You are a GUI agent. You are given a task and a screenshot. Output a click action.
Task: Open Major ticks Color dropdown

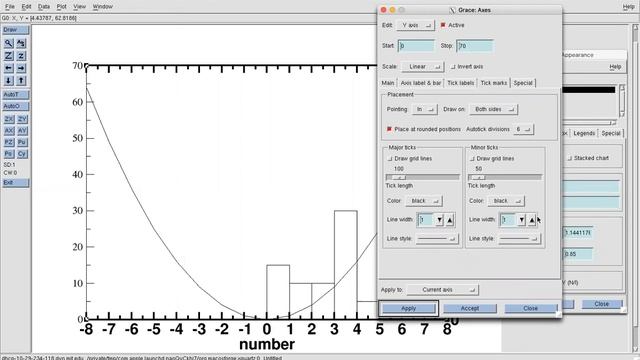coord(424,201)
